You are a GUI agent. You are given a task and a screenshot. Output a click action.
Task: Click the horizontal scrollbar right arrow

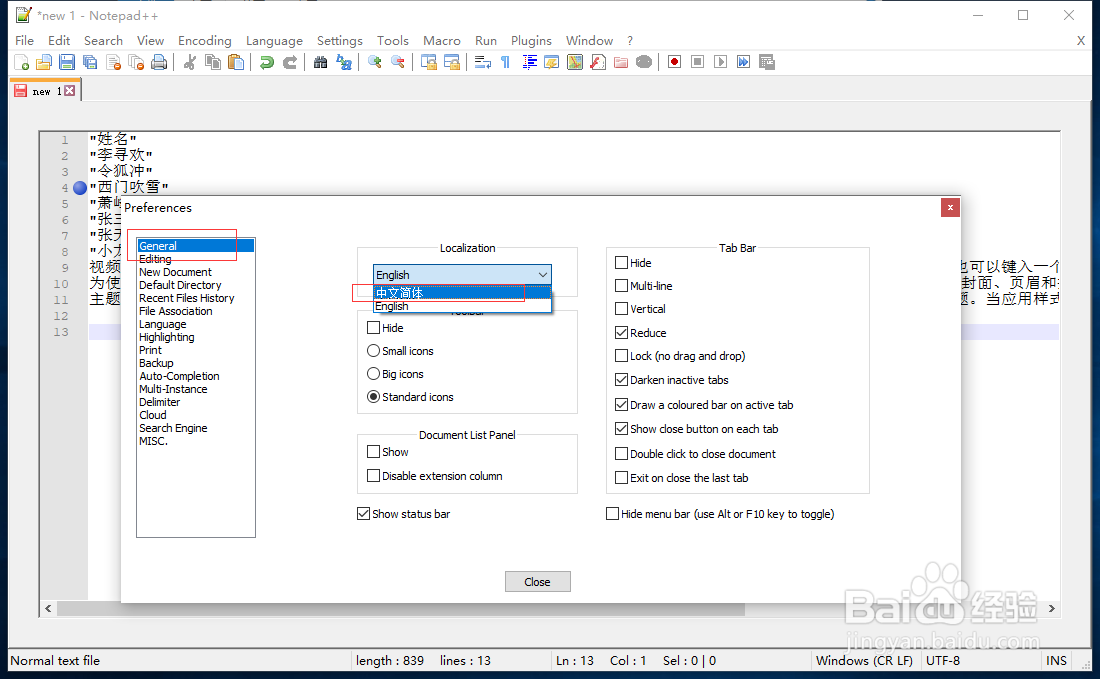pos(1052,609)
